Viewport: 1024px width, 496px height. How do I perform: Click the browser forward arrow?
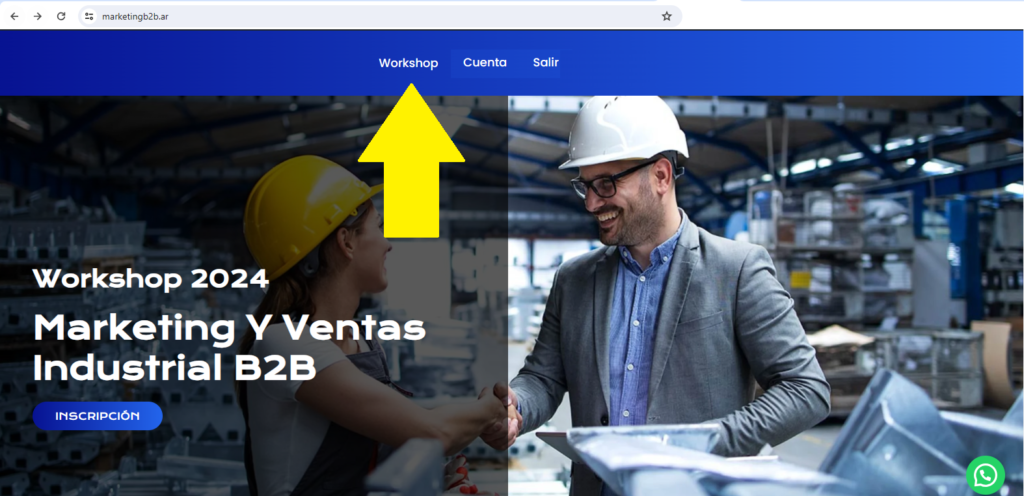pos(38,16)
